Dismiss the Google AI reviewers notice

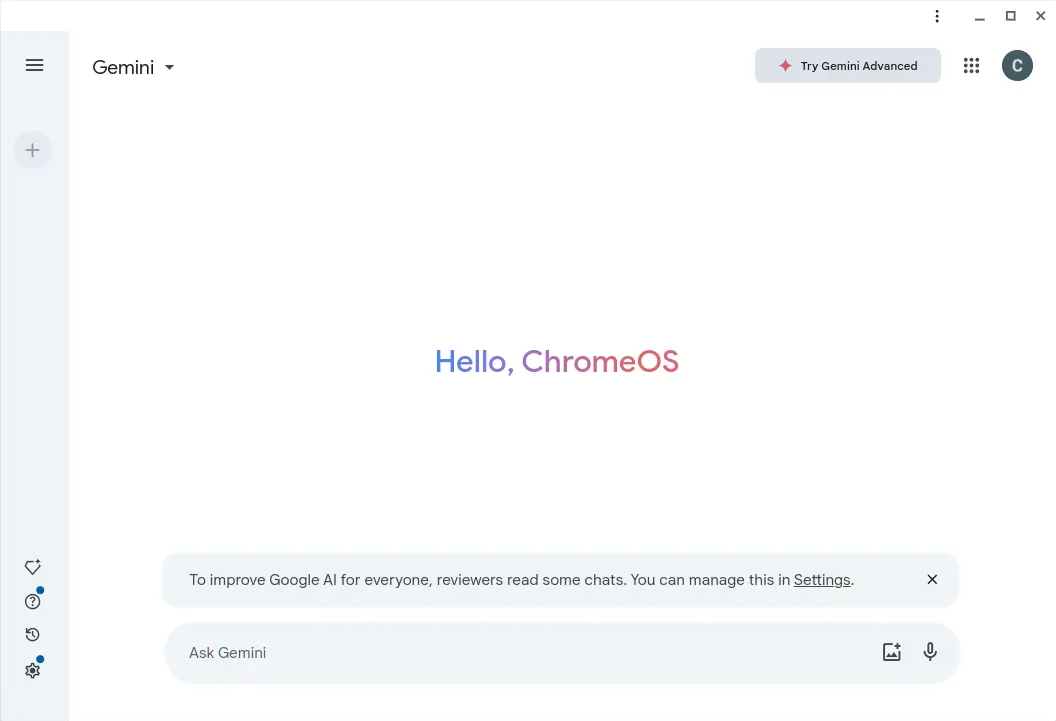click(932, 580)
